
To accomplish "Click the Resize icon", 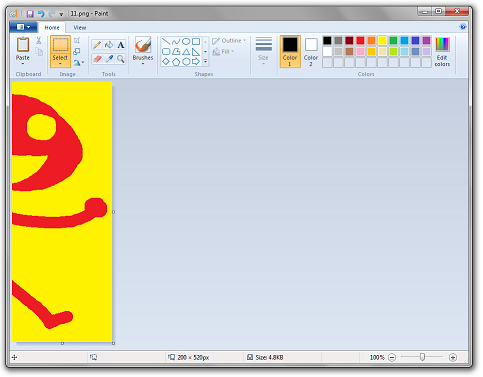I will click(x=77, y=51).
